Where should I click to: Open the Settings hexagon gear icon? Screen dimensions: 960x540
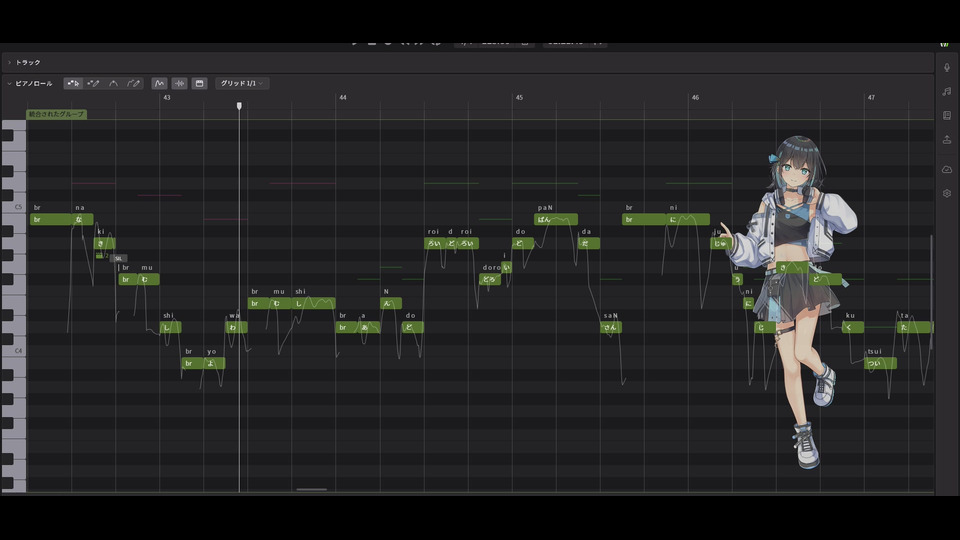pos(947,193)
